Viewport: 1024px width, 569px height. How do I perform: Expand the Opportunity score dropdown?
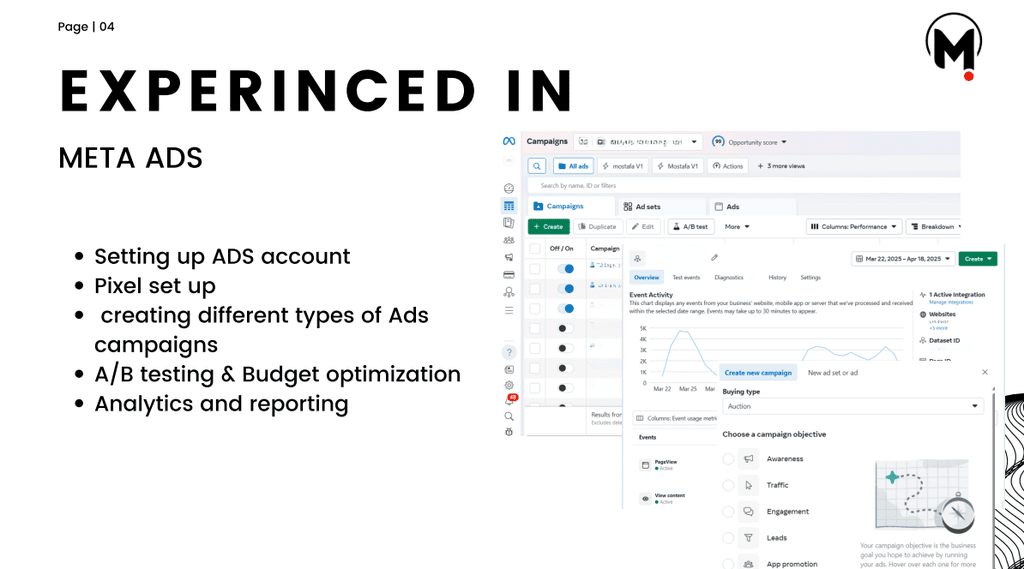click(x=750, y=142)
